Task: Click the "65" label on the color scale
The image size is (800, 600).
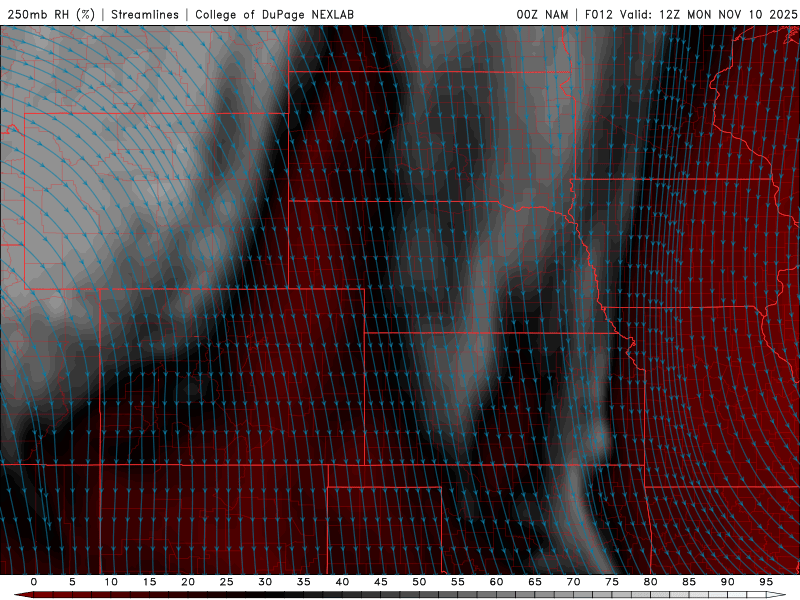Action: (535, 582)
